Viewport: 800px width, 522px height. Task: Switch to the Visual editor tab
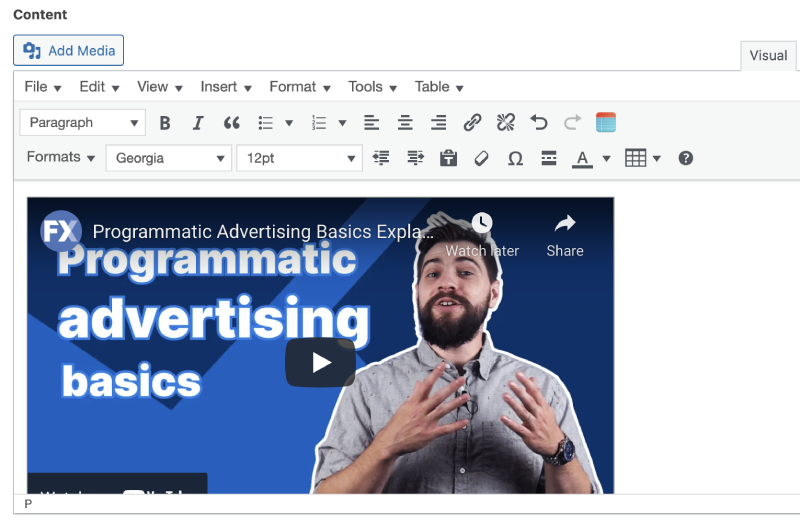click(768, 56)
